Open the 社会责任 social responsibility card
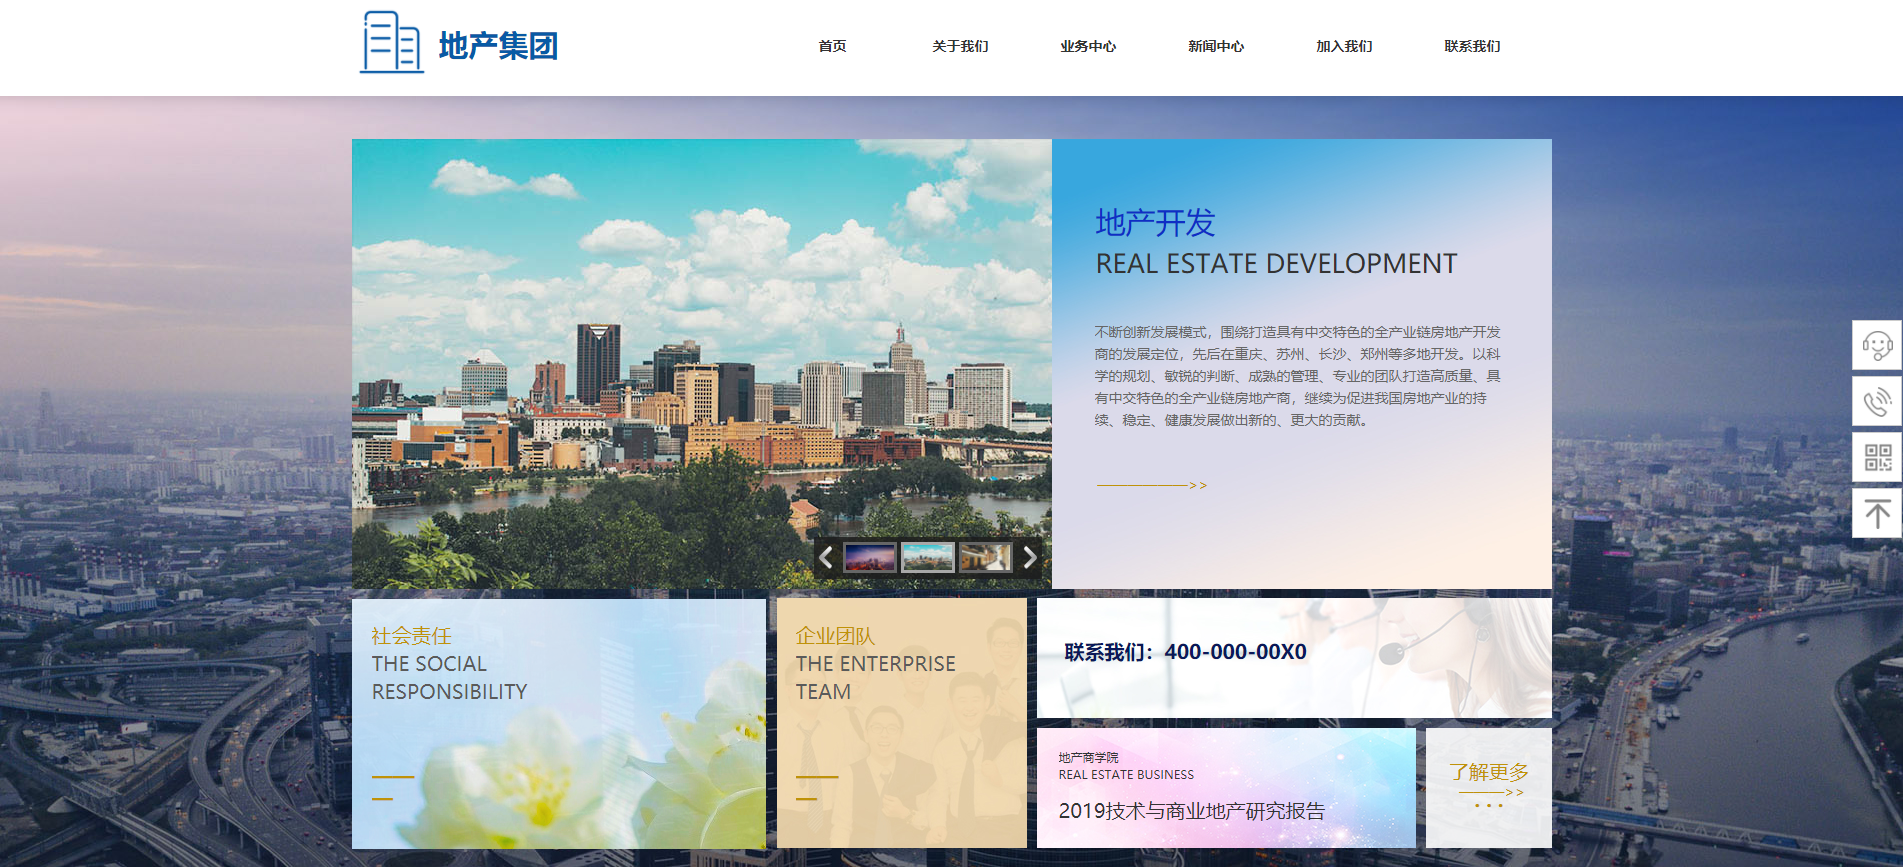This screenshot has width=1903, height=868. click(x=558, y=723)
